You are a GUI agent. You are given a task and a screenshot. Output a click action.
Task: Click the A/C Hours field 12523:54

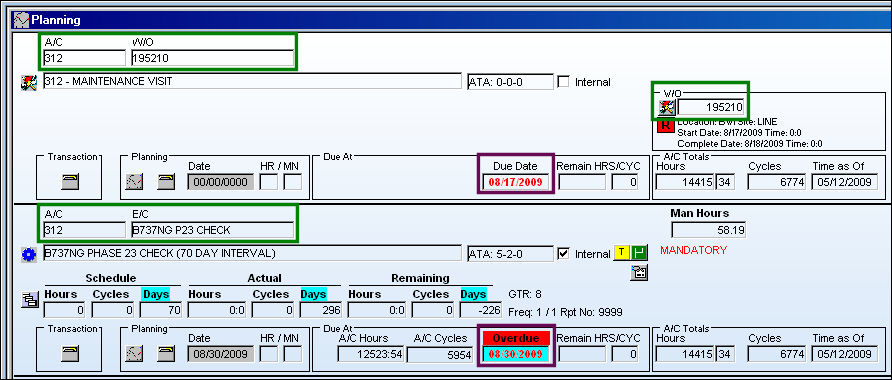coord(370,354)
